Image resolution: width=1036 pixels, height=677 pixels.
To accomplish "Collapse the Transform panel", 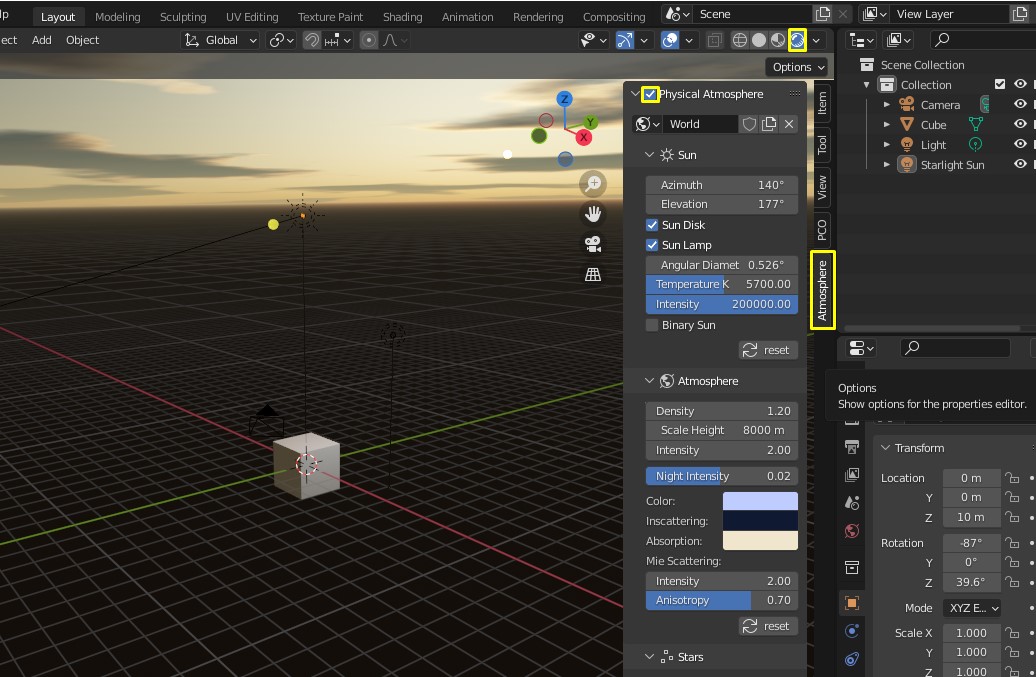I will click(885, 448).
